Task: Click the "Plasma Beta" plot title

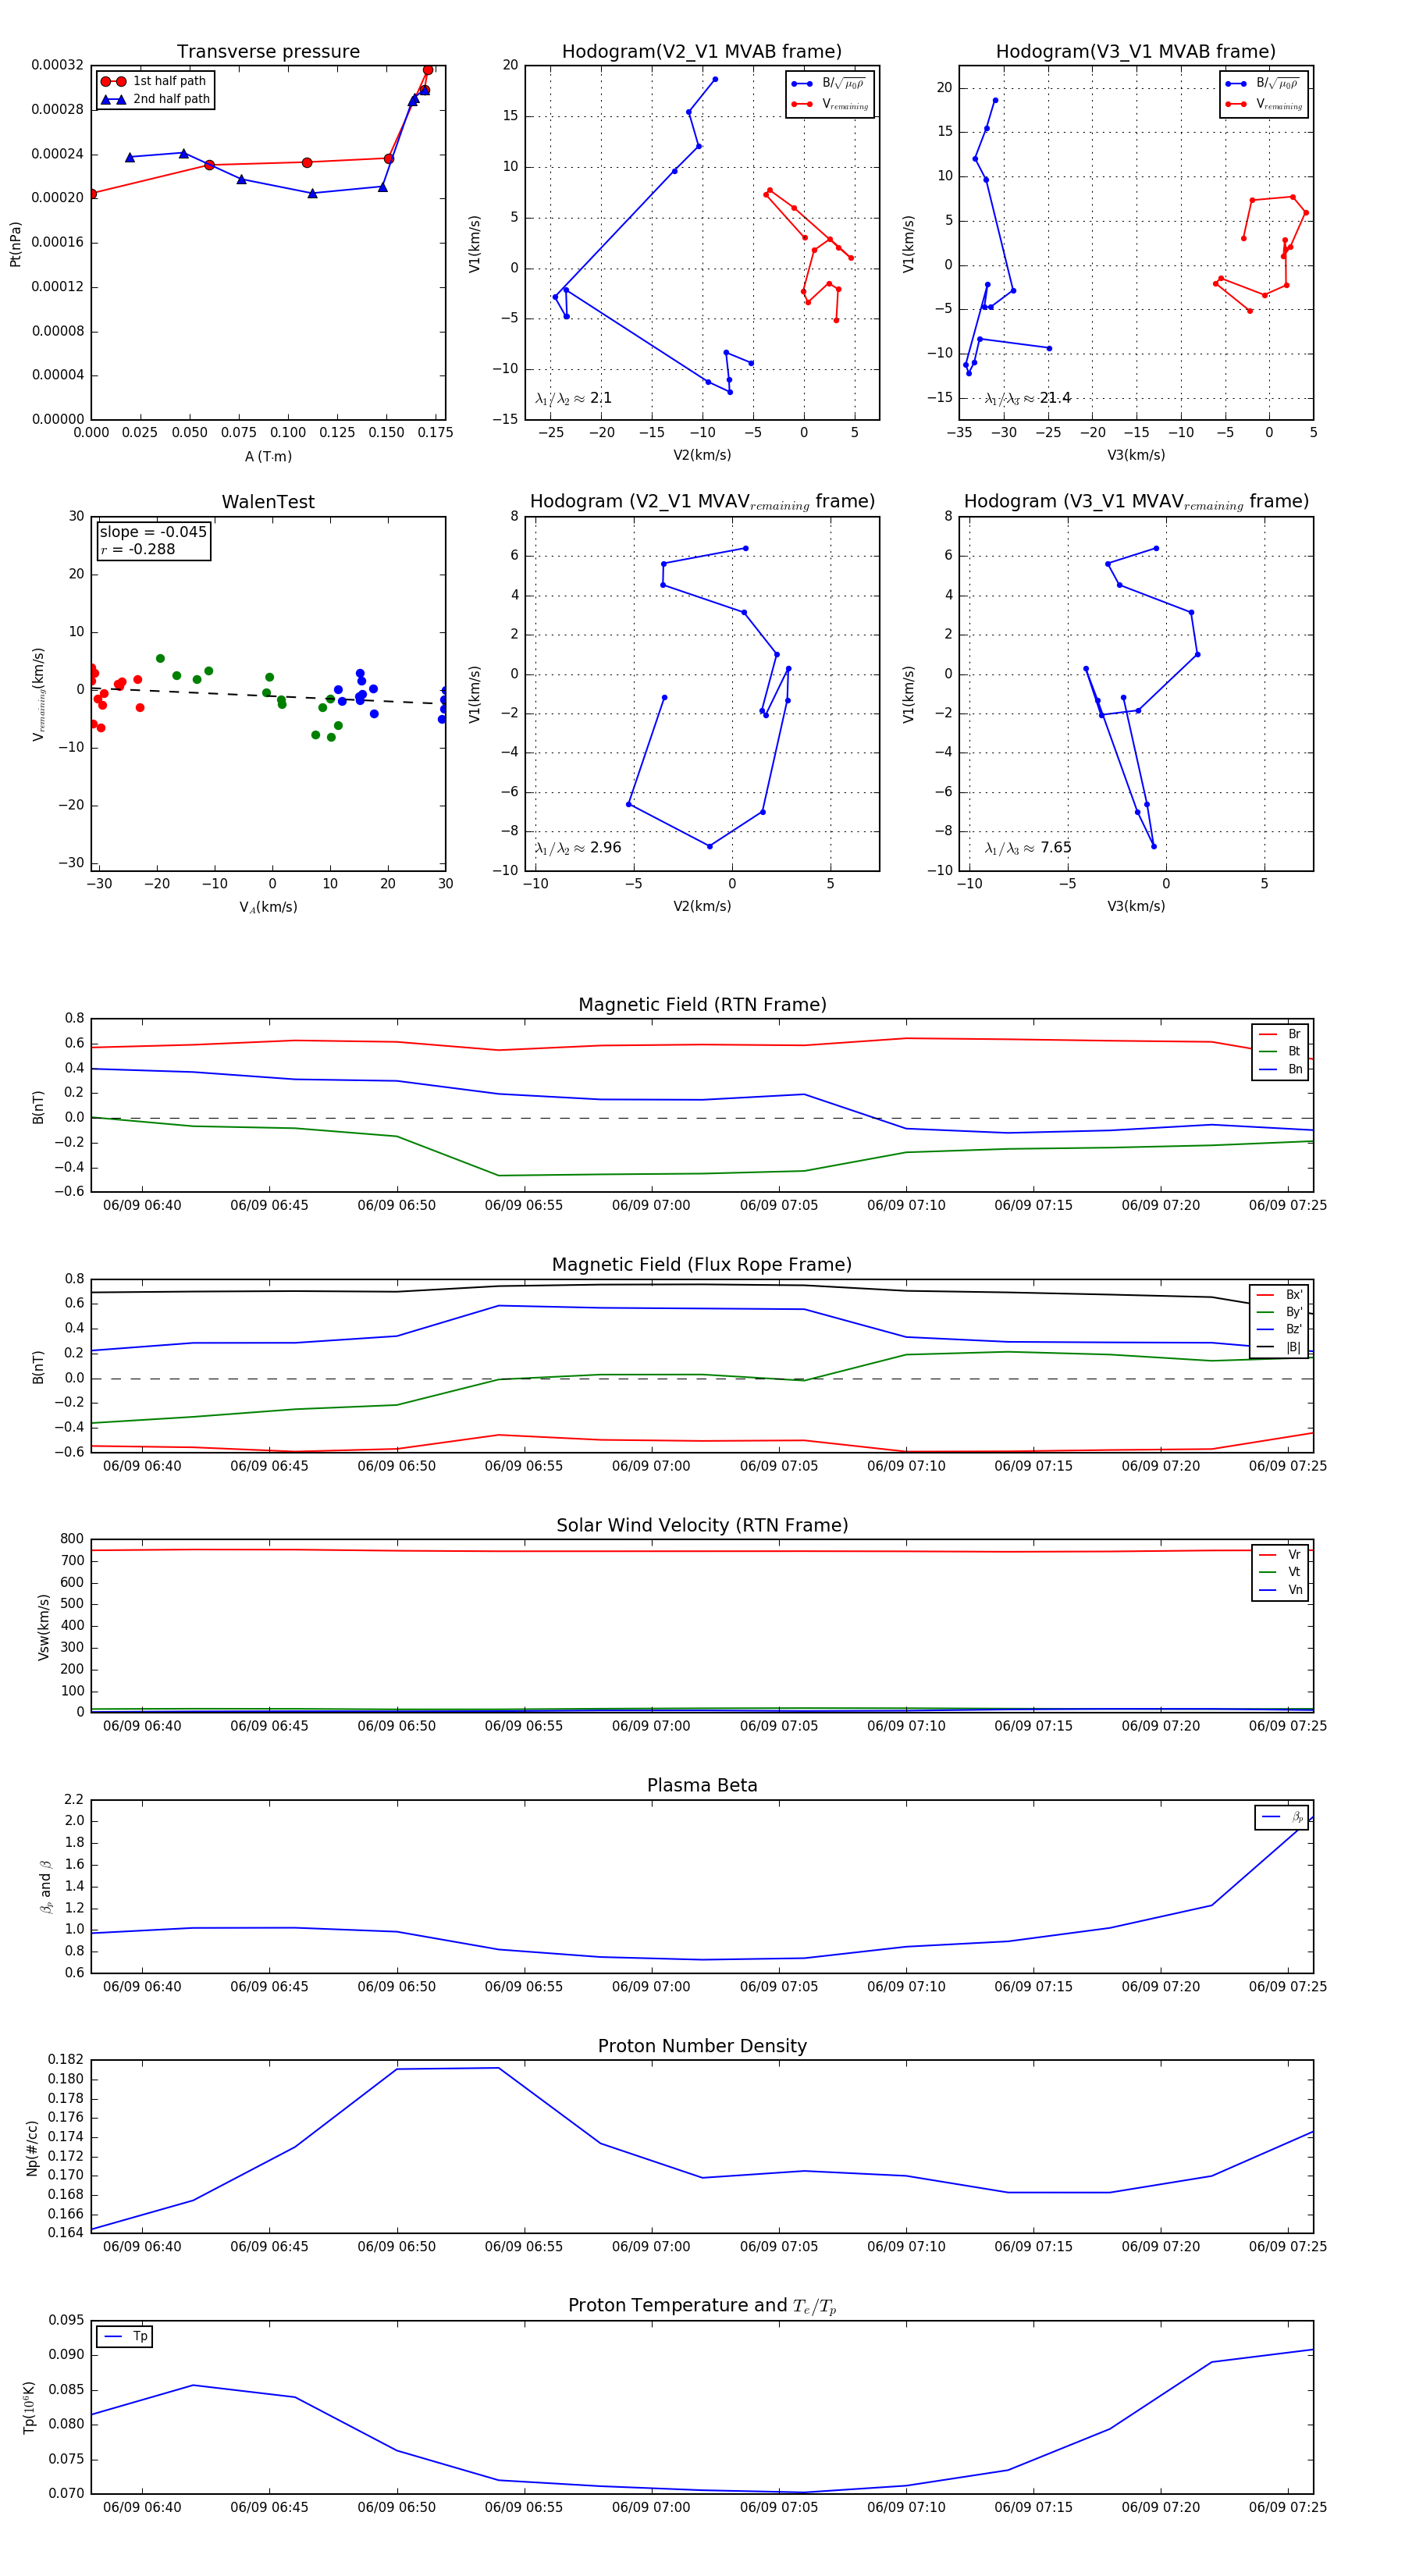Action: pyautogui.click(x=702, y=1785)
